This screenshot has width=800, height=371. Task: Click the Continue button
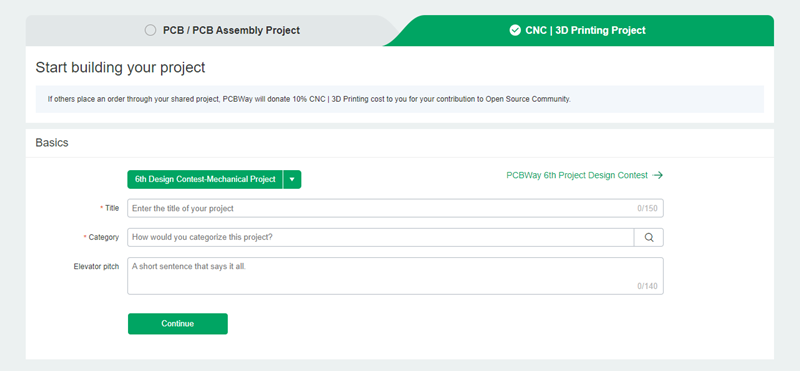tap(178, 324)
